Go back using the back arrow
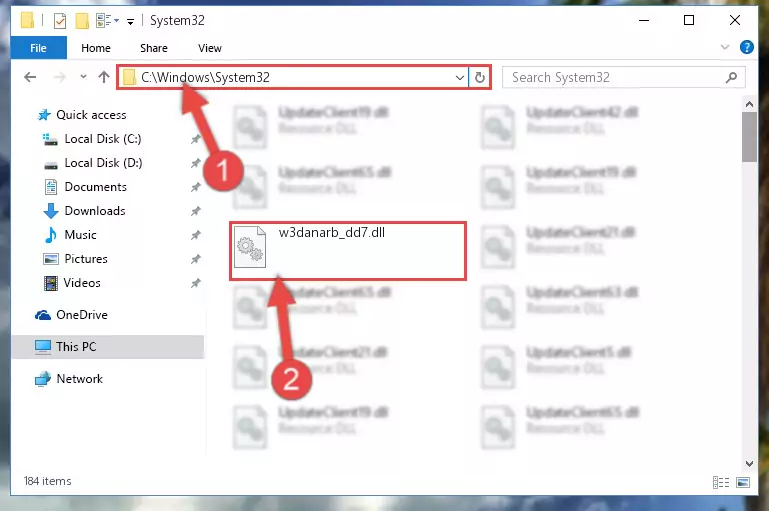This screenshot has width=769, height=511. [x=30, y=77]
